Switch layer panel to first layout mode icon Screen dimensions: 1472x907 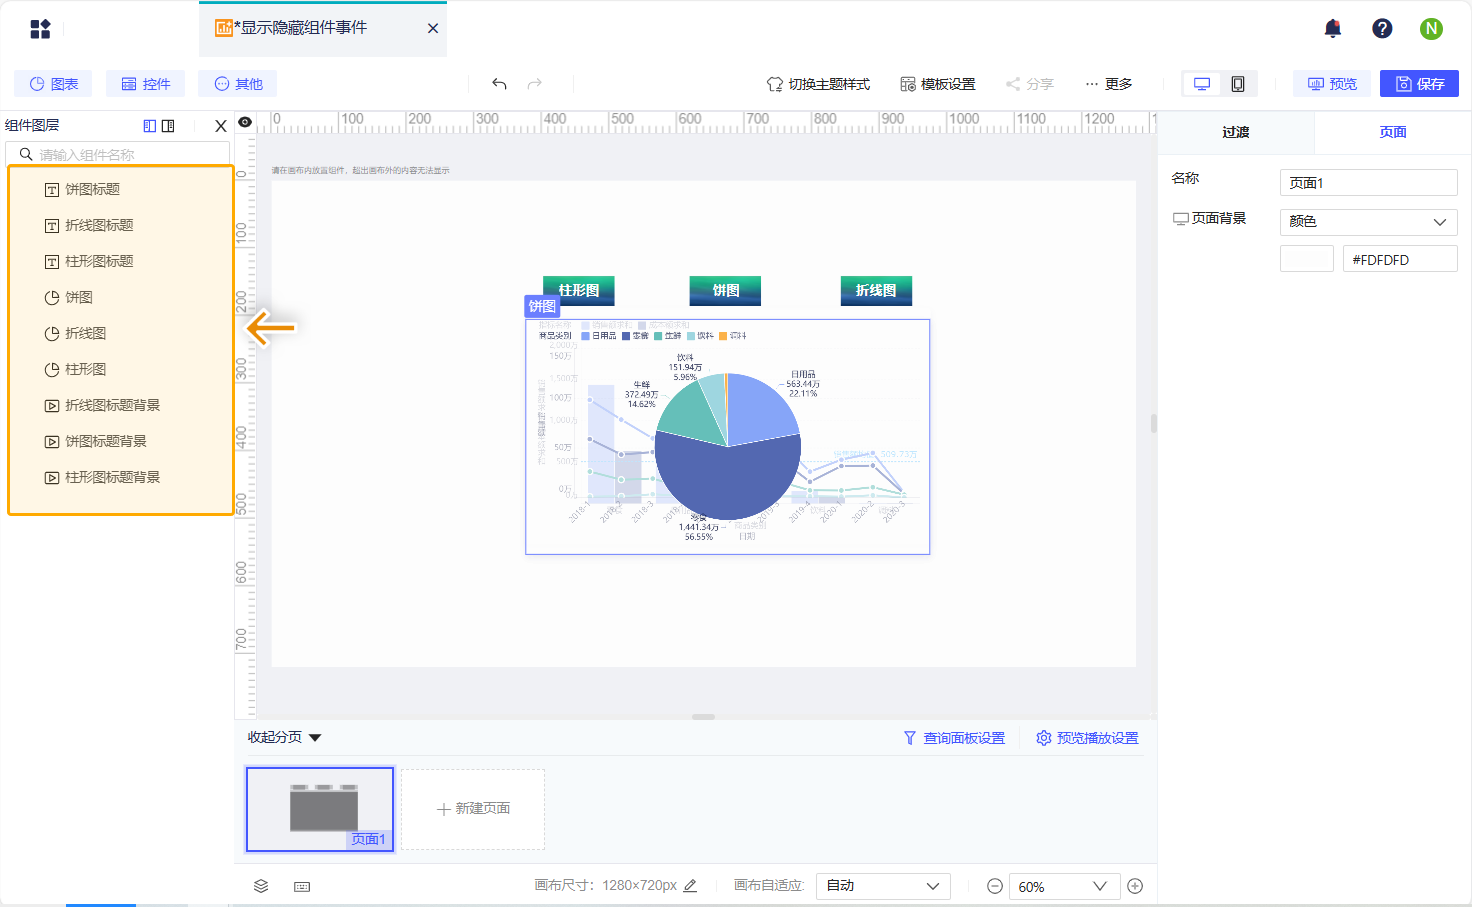150,126
